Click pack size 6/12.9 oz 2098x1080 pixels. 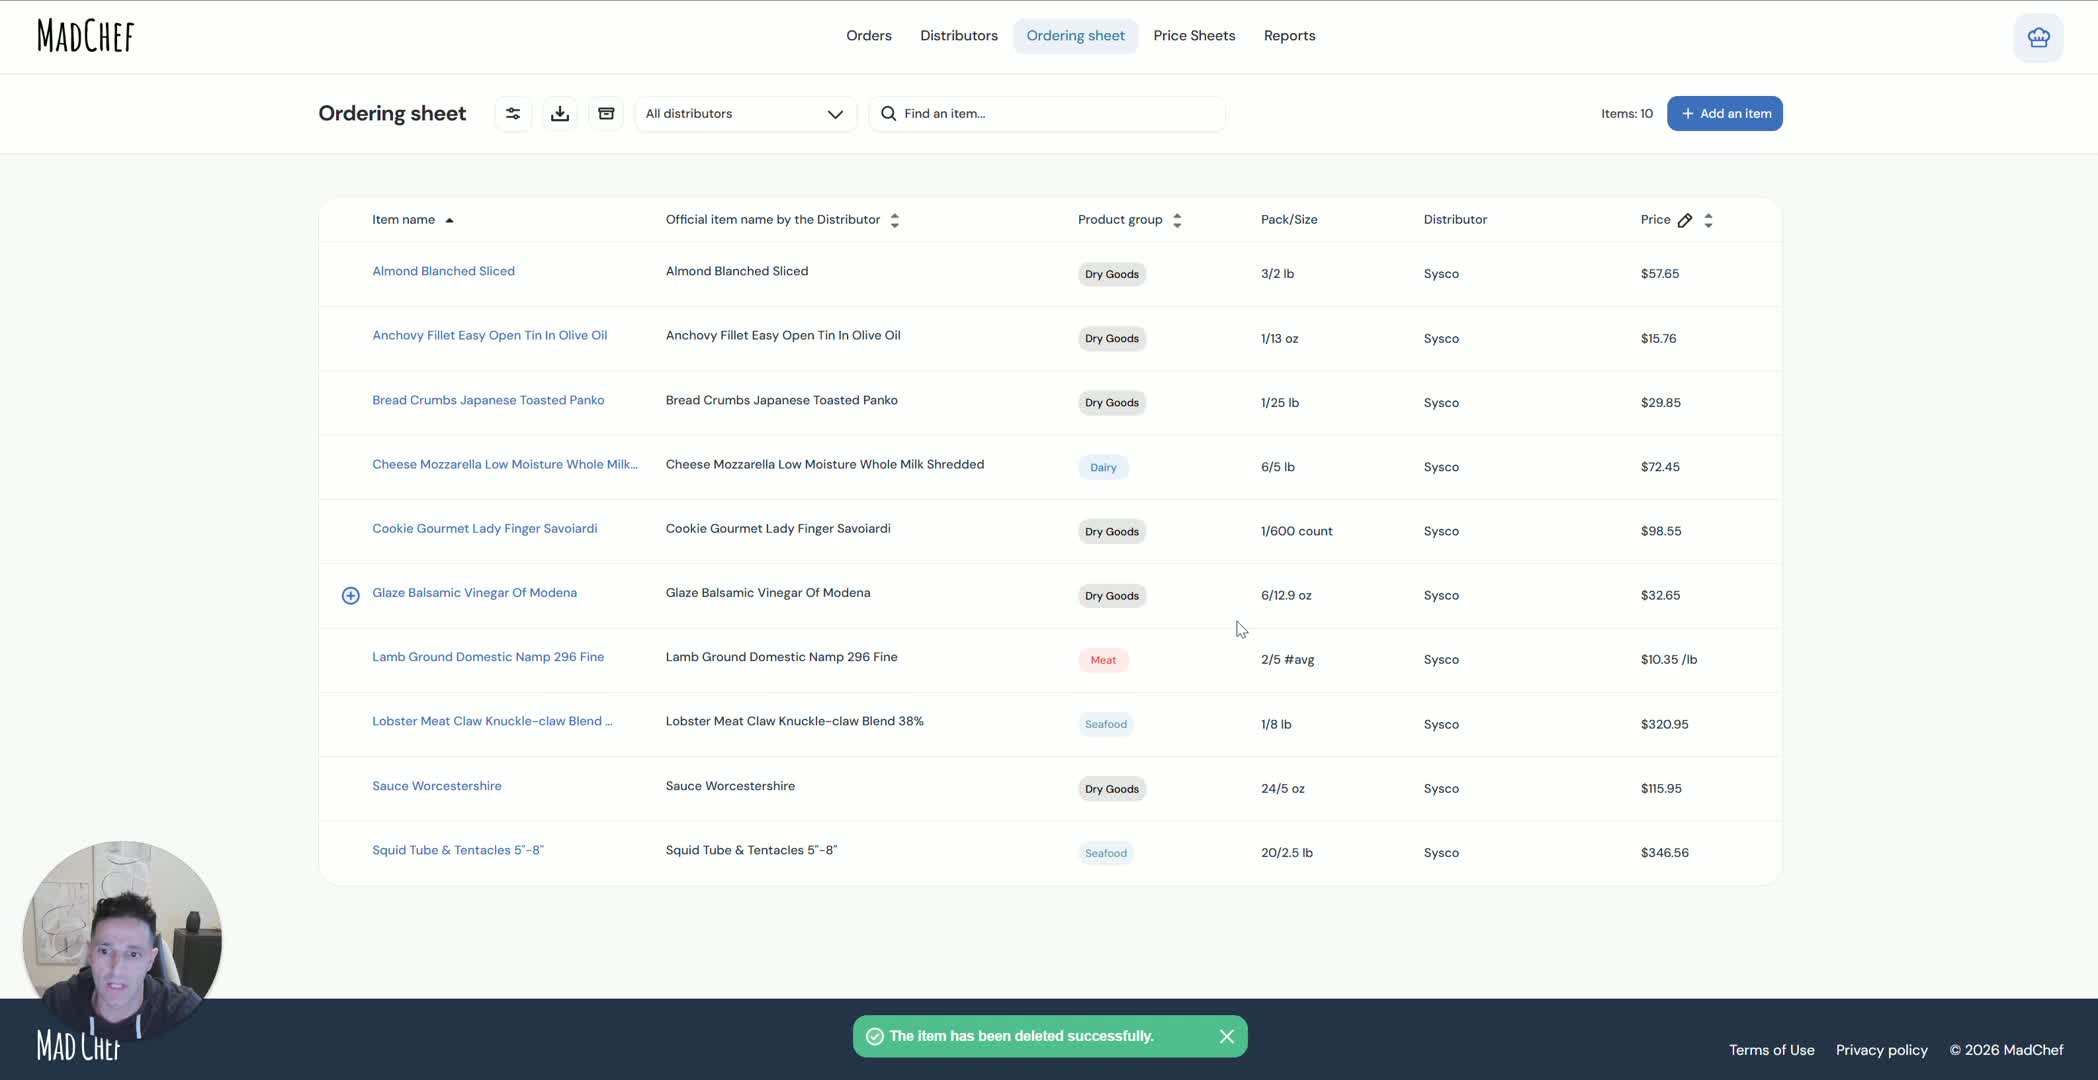click(1286, 596)
